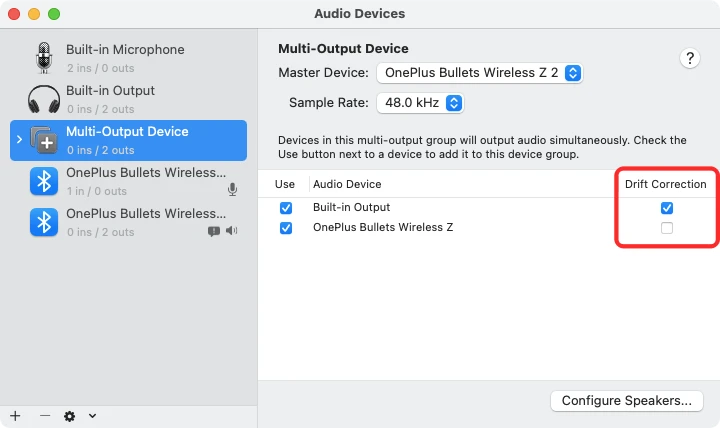Expand the Multi-Output Device disclosure chevron

coord(19,140)
